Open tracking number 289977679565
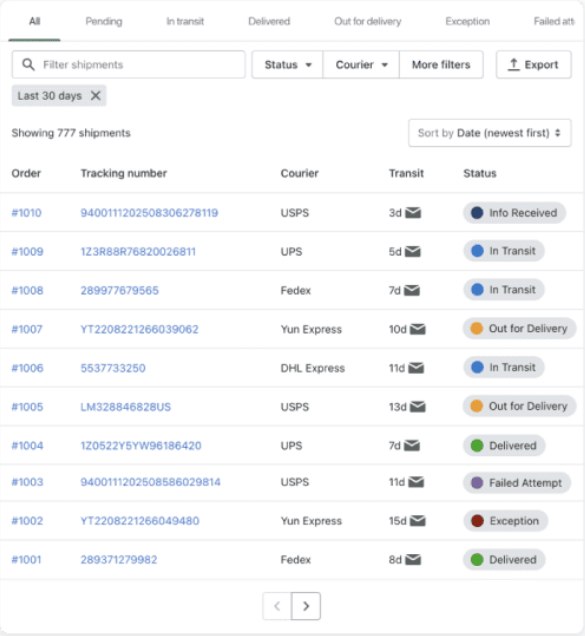This screenshot has height=636, width=585. point(119,290)
